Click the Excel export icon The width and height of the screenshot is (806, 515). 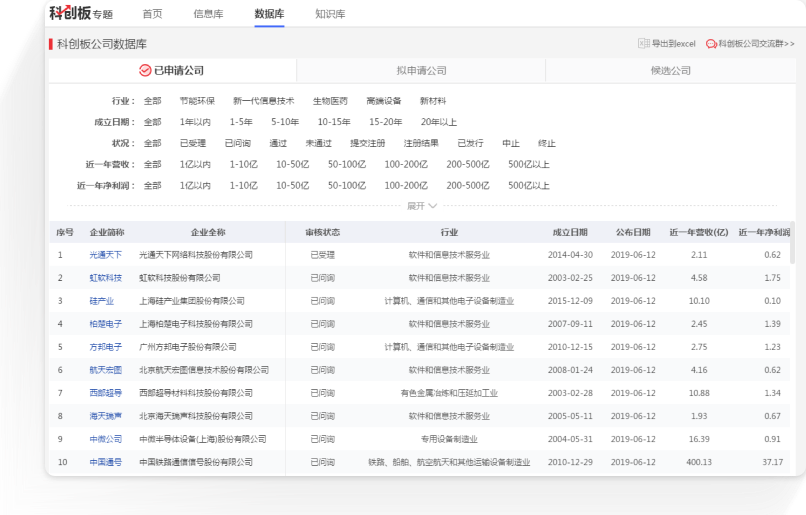click(x=644, y=44)
